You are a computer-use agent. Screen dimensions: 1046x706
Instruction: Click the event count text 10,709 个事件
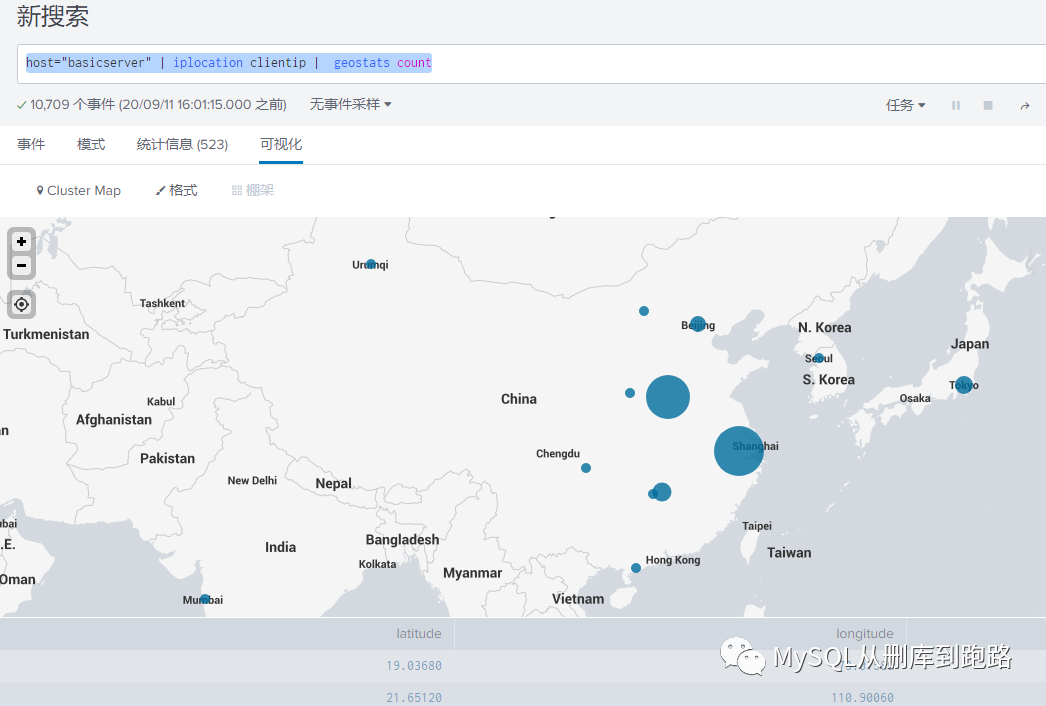point(73,105)
